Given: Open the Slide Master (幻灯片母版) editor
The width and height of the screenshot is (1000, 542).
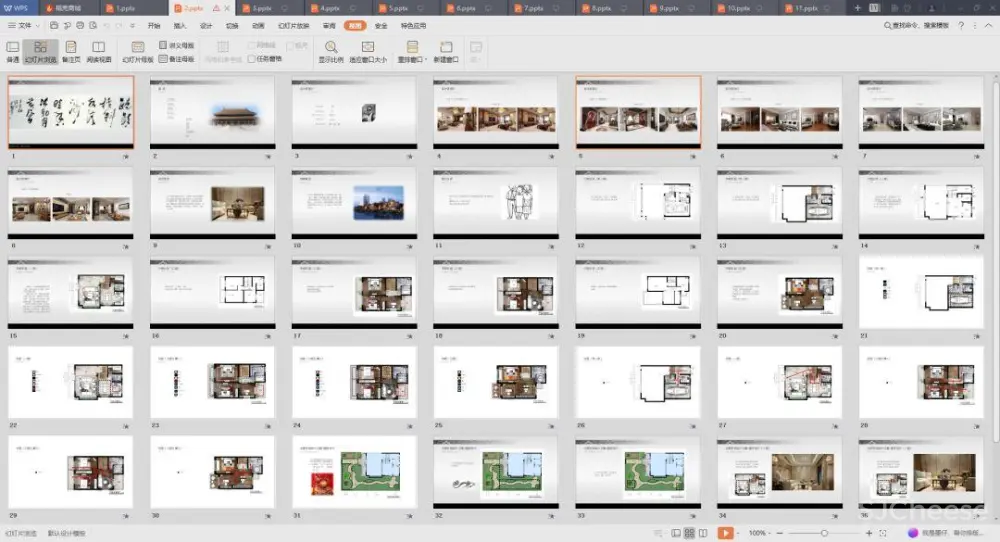Looking at the screenshot, I should point(138,51).
